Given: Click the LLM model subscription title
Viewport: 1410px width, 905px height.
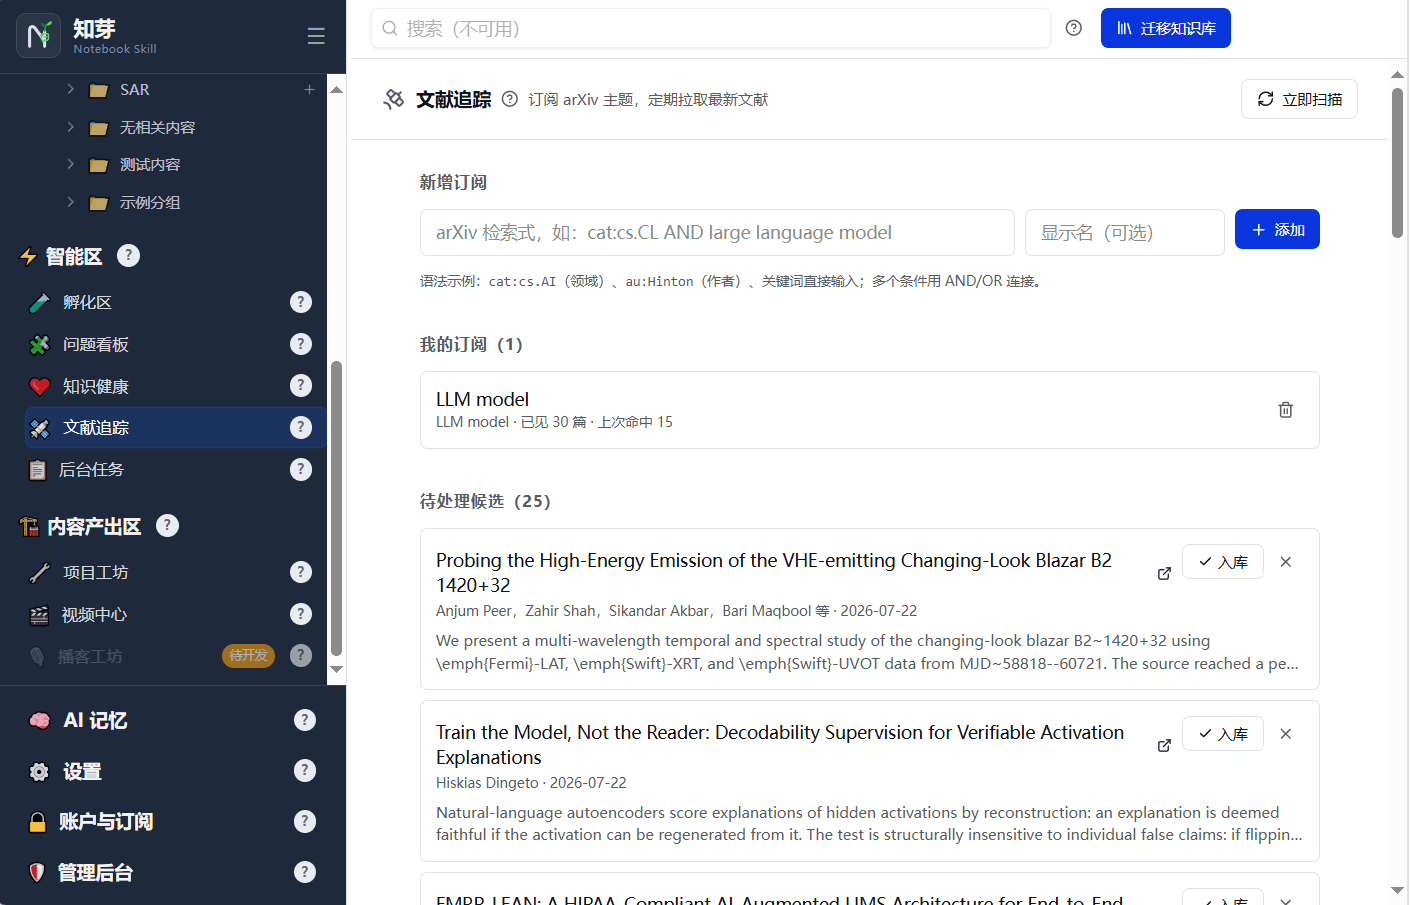Looking at the screenshot, I should click(482, 399).
